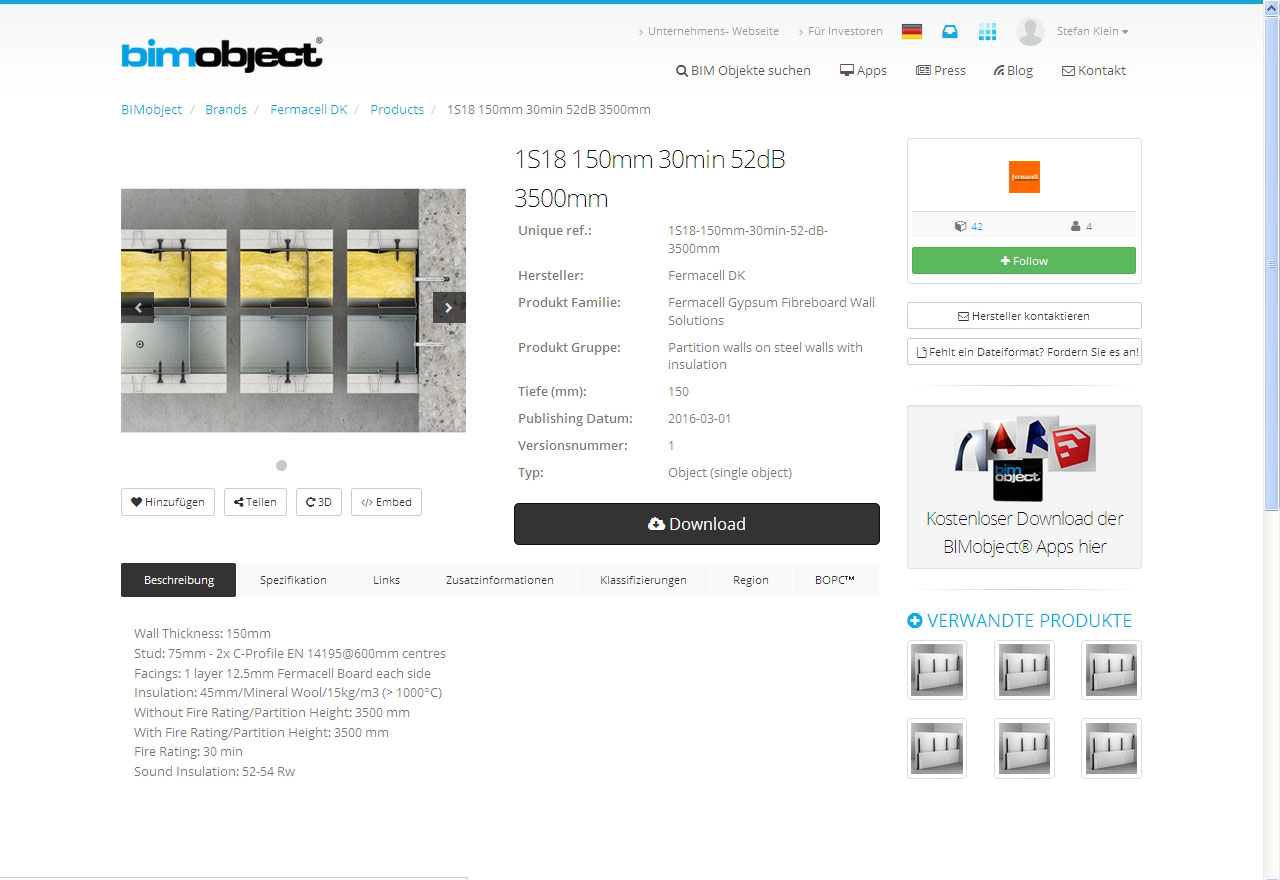The height and width of the screenshot is (880, 1280).
Task: Go to Fermacell DK breadcrumb
Action: (x=309, y=109)
